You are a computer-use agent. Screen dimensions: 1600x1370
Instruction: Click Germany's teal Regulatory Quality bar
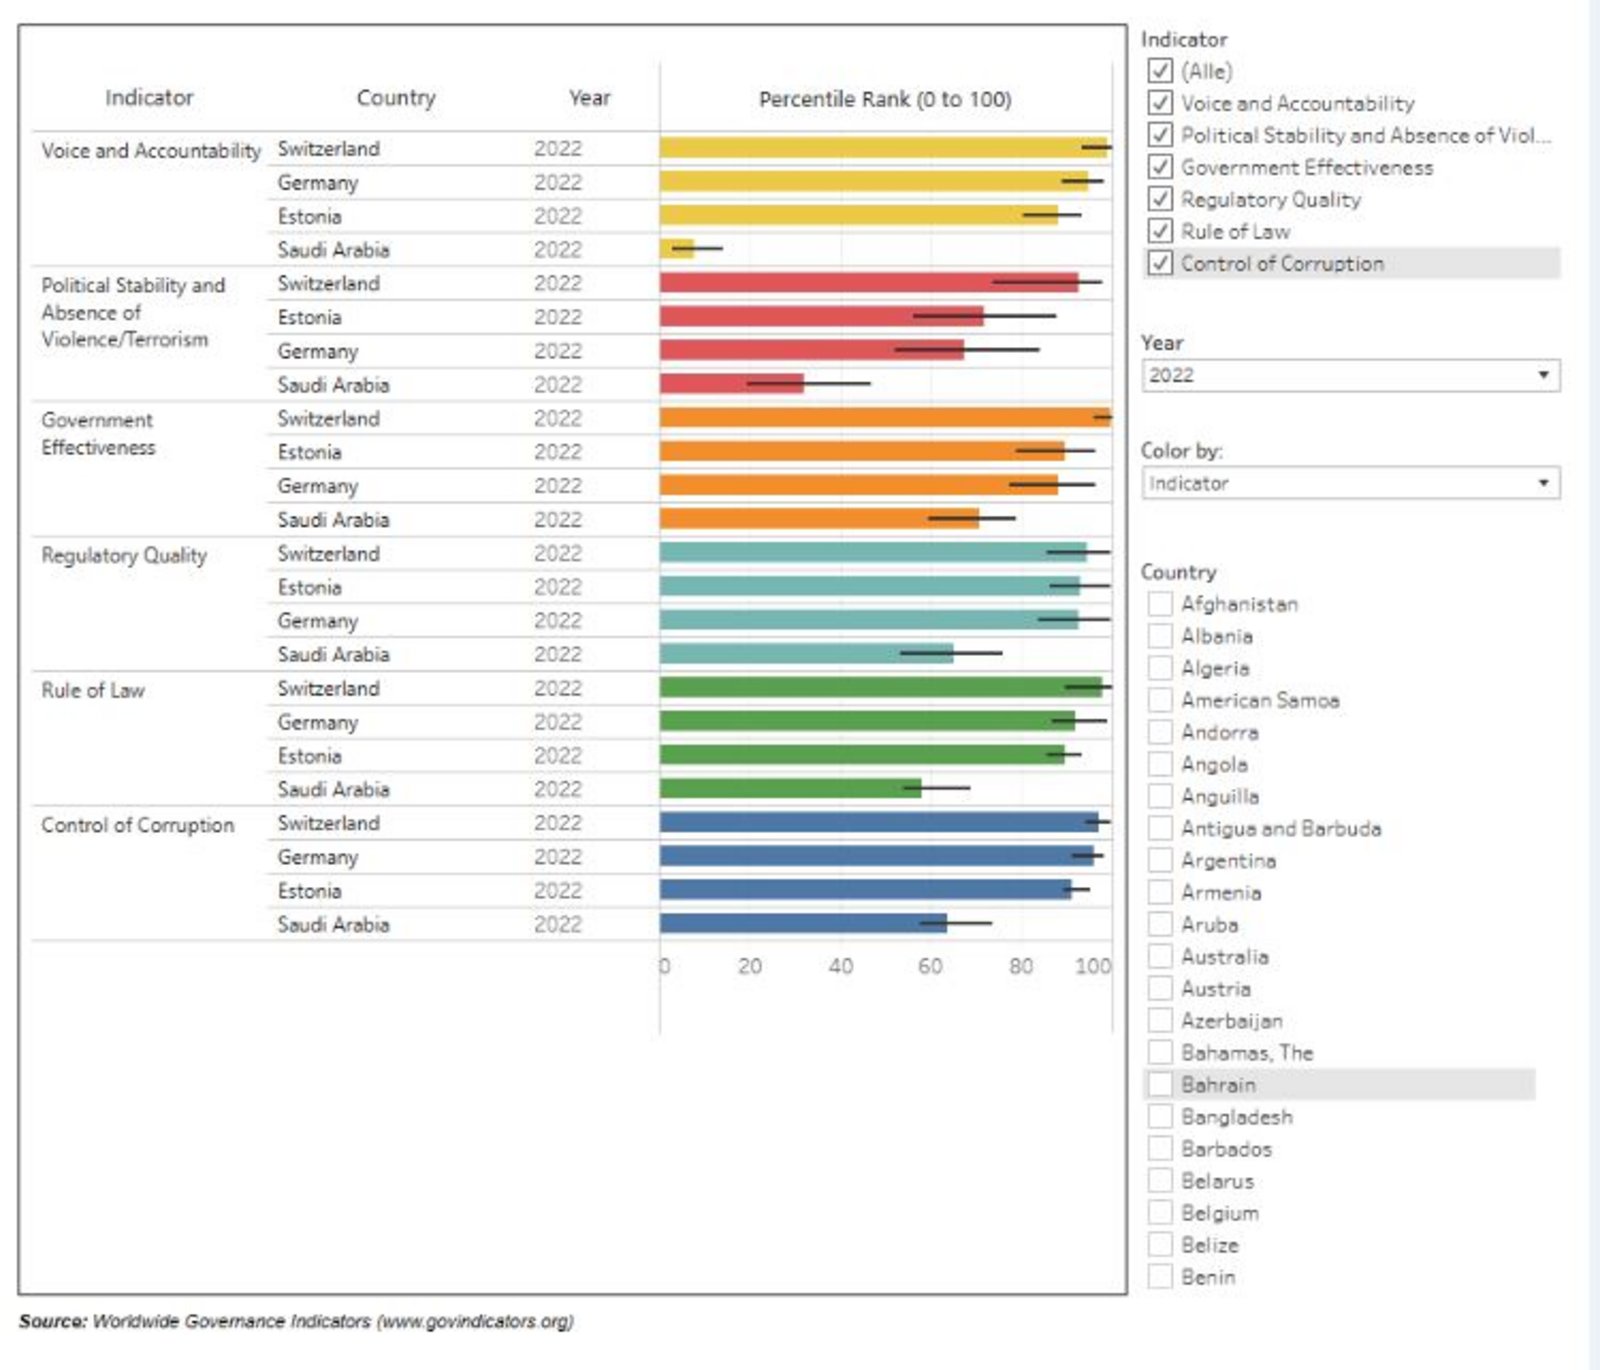pos(865,620)
